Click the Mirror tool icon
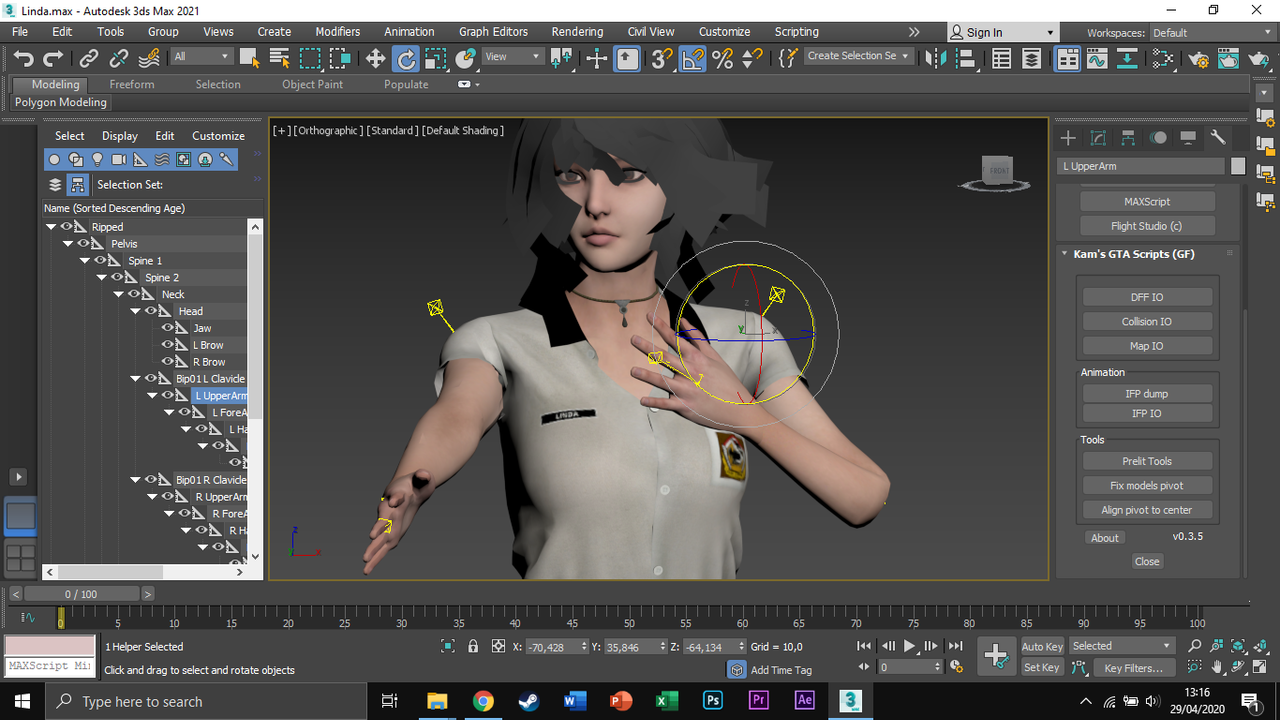1280x720 pixels. 936,58
